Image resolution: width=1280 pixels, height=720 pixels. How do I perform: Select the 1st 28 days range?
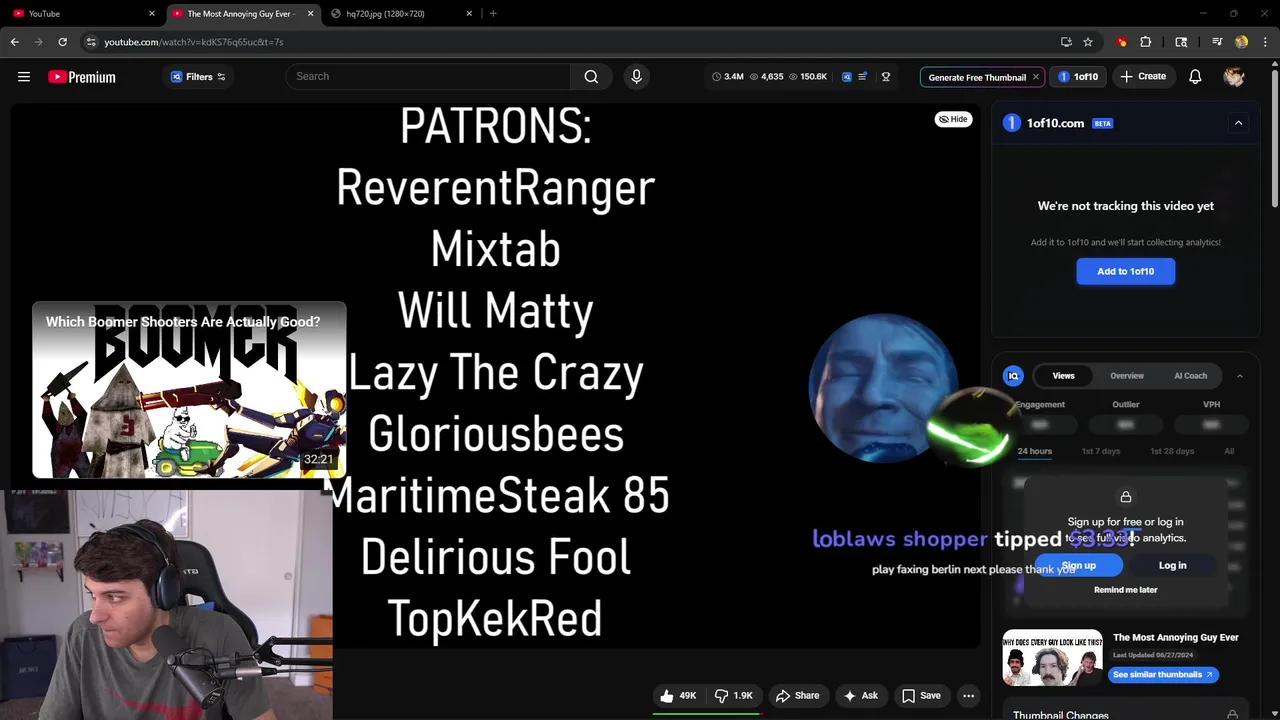point(1172,451)
